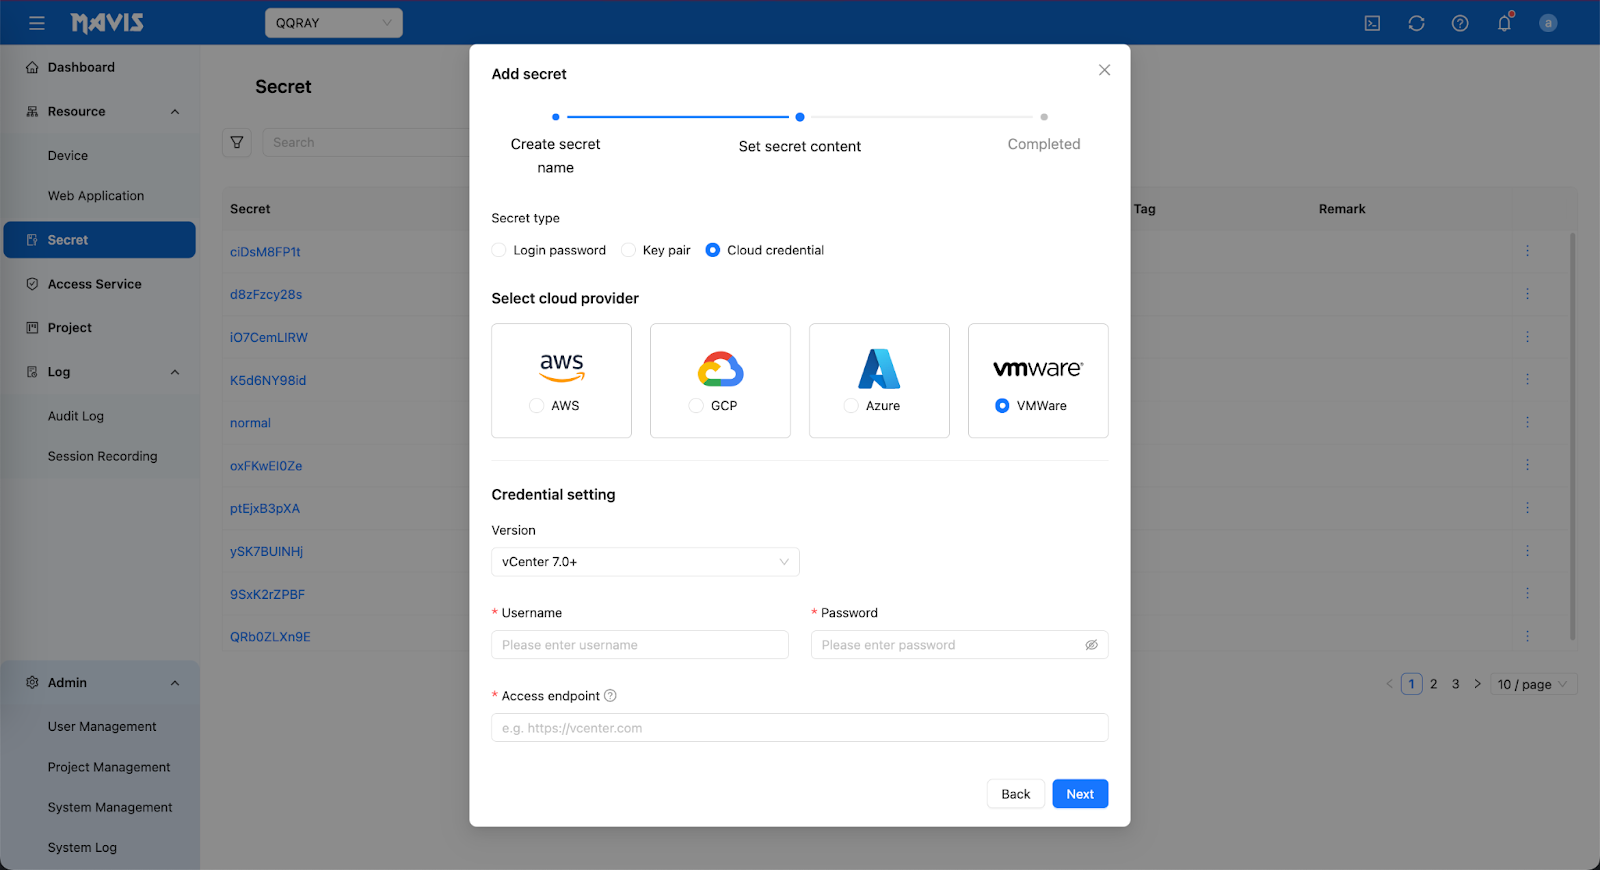Open secret link ciDsM8FP1t
Screen dimensions: 1600x870
pyautogui.click(x=265, y=252)
